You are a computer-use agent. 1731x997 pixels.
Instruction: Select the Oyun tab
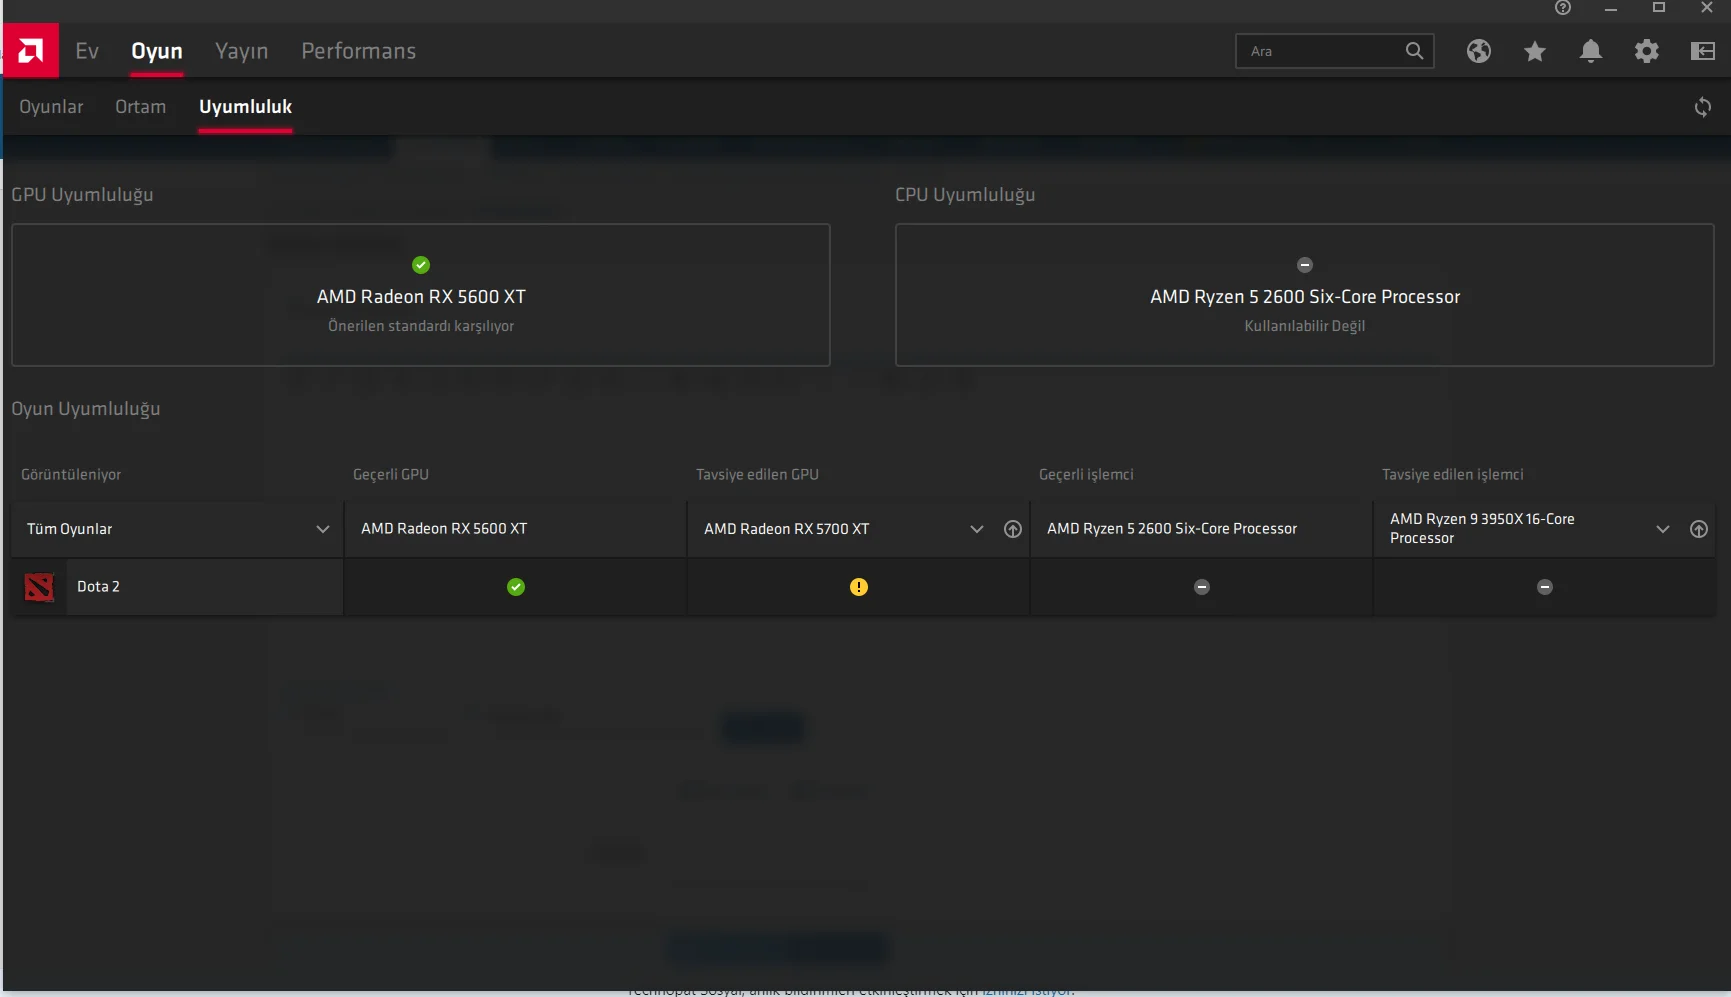pos(157,51)
